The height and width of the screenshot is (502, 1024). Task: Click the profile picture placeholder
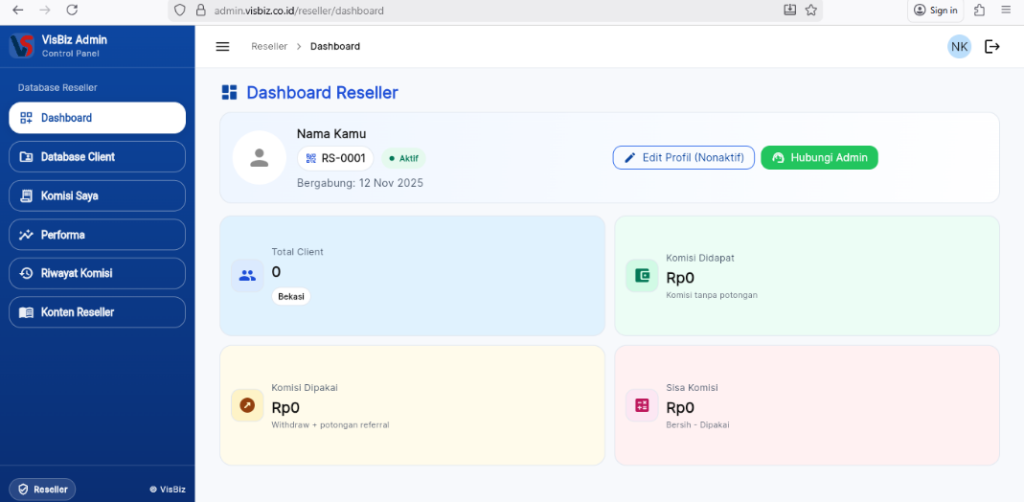pos(259,158)
